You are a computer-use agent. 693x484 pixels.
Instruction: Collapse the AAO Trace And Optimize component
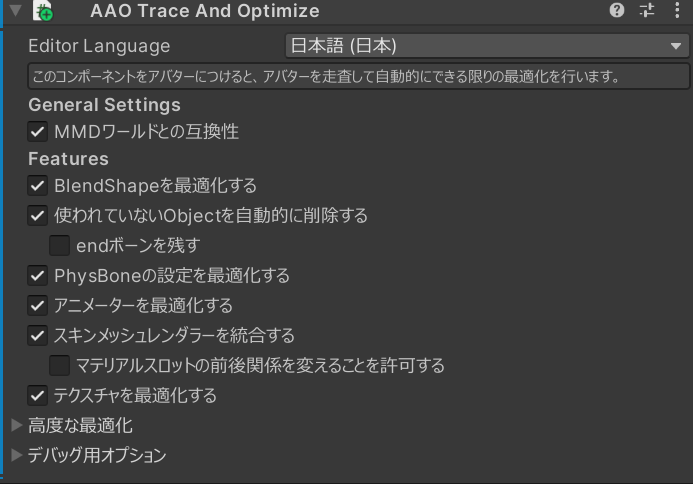pos(15,11)
